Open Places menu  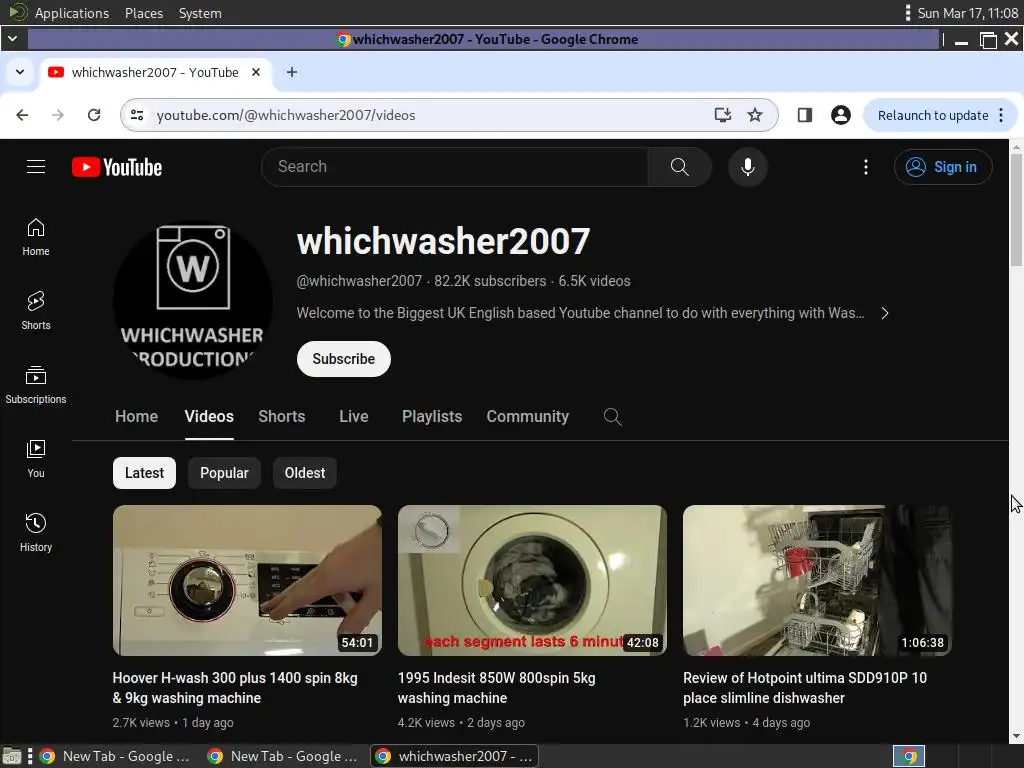(144, 13)
